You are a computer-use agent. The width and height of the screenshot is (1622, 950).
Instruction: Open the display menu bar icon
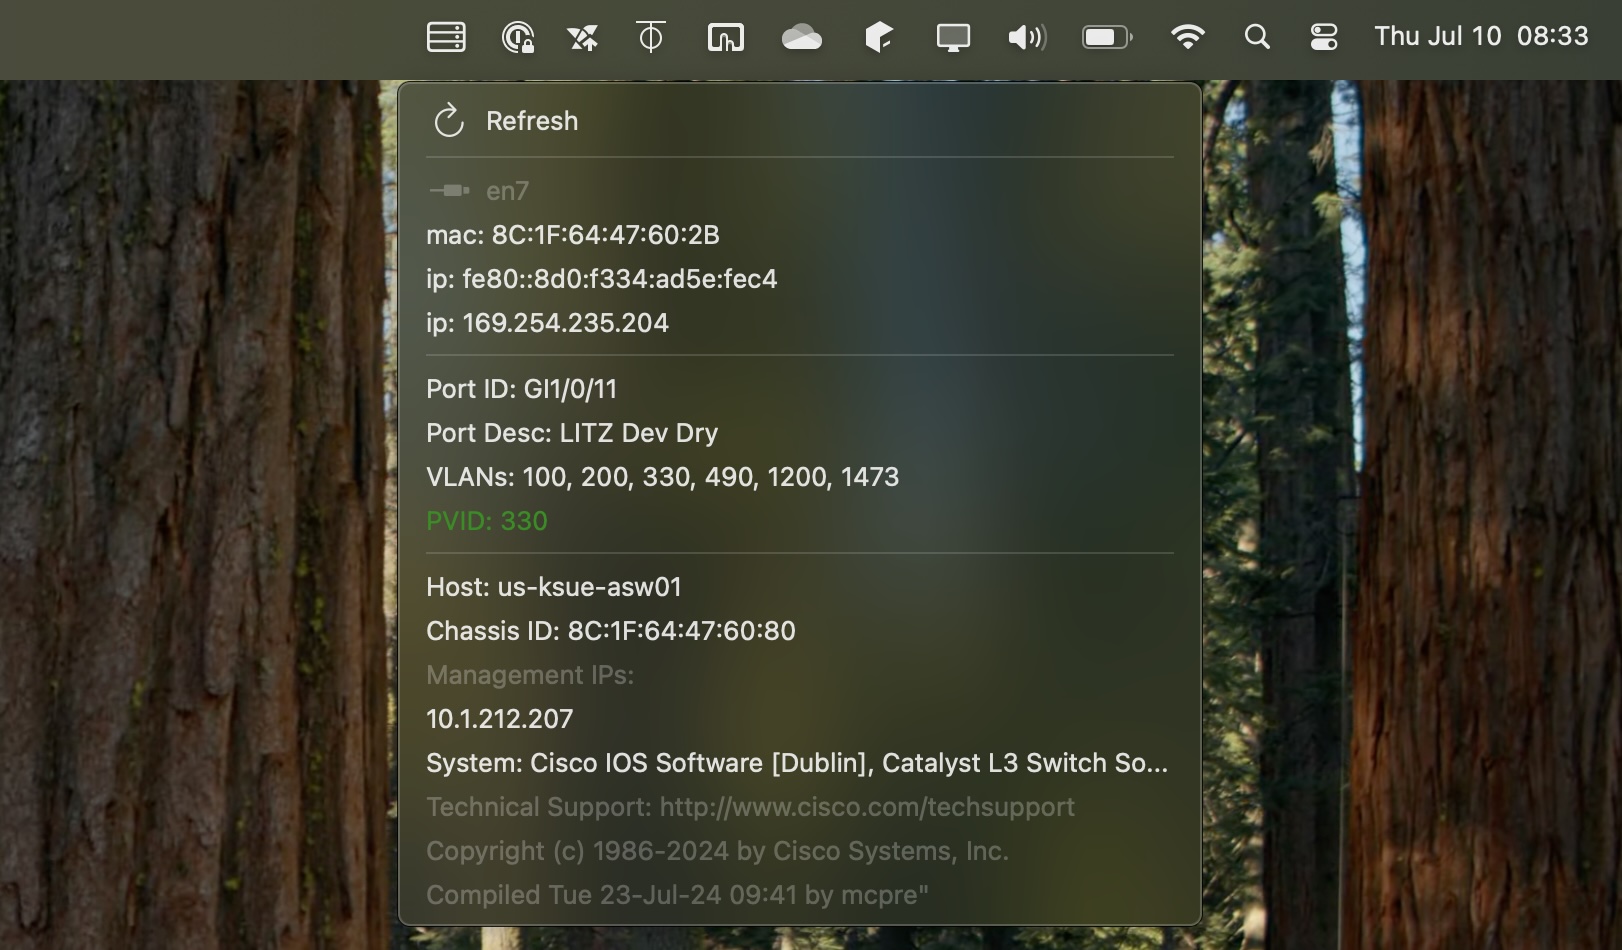(x=953, y=38)
